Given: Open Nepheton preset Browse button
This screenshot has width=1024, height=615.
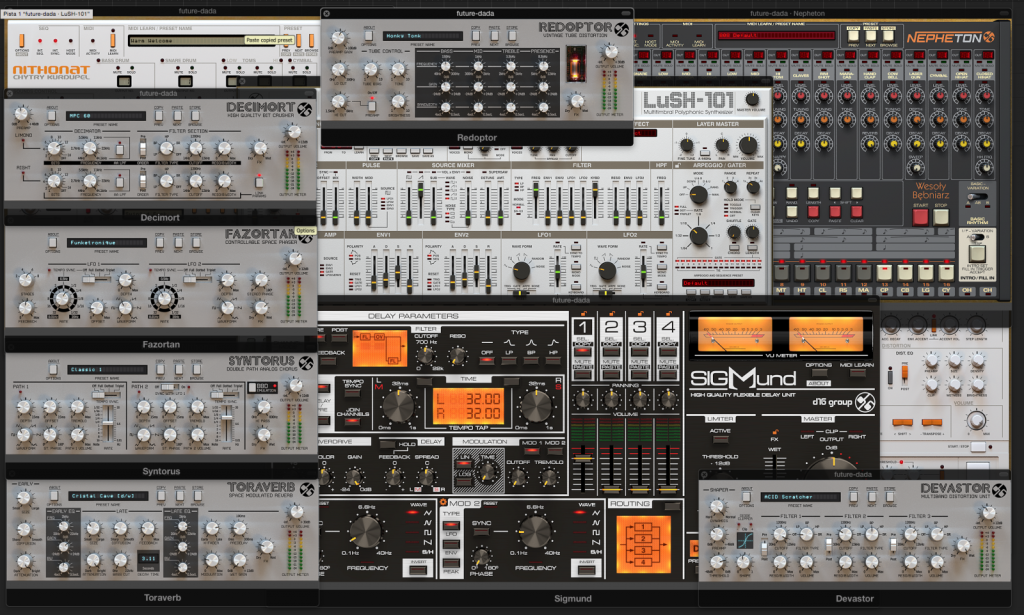Looking at the screenshot, I should (888, 36).
